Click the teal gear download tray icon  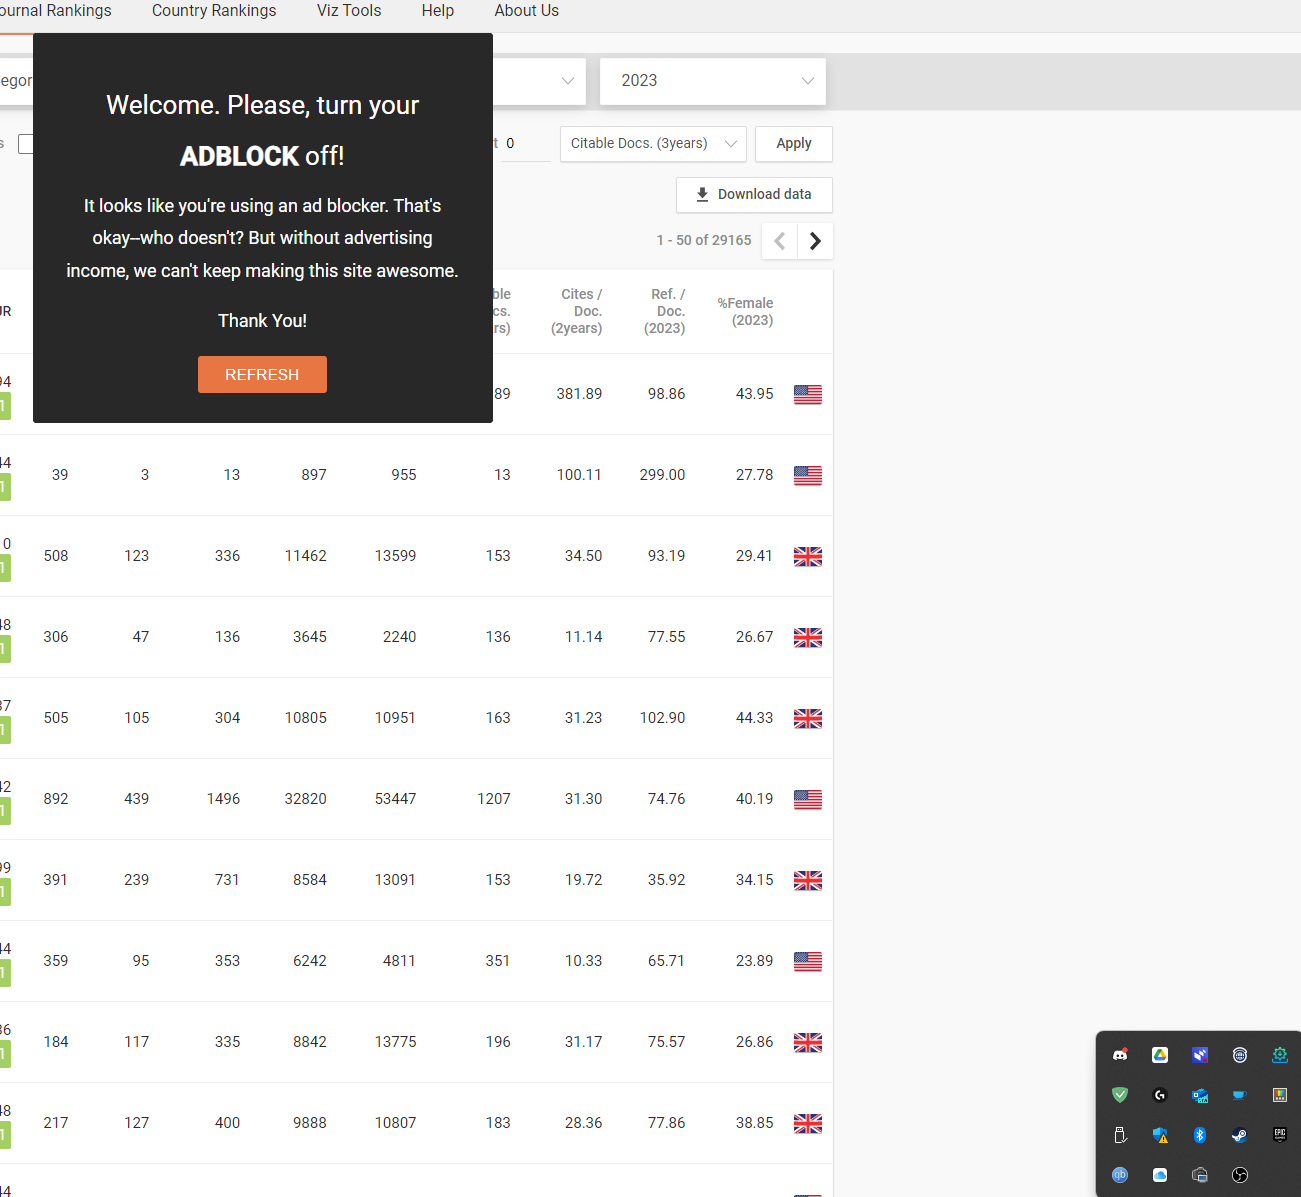click(x=1280, y=1055)
